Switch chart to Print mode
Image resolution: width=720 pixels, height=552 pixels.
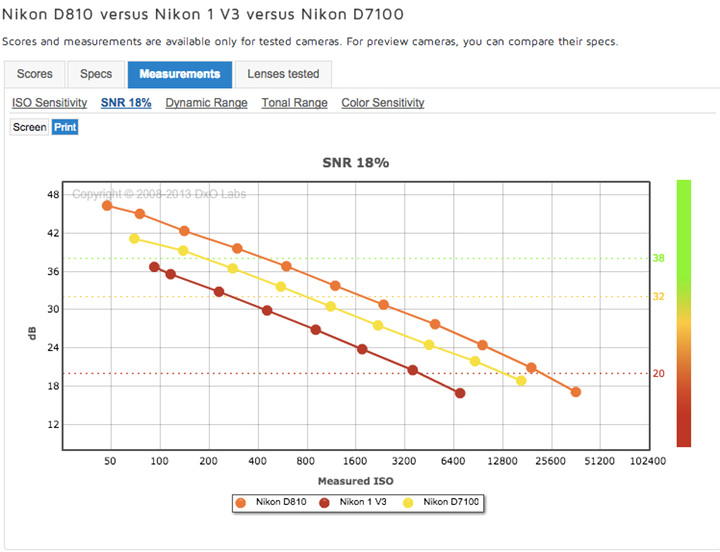pyautogui.click(x=65, y=127)
